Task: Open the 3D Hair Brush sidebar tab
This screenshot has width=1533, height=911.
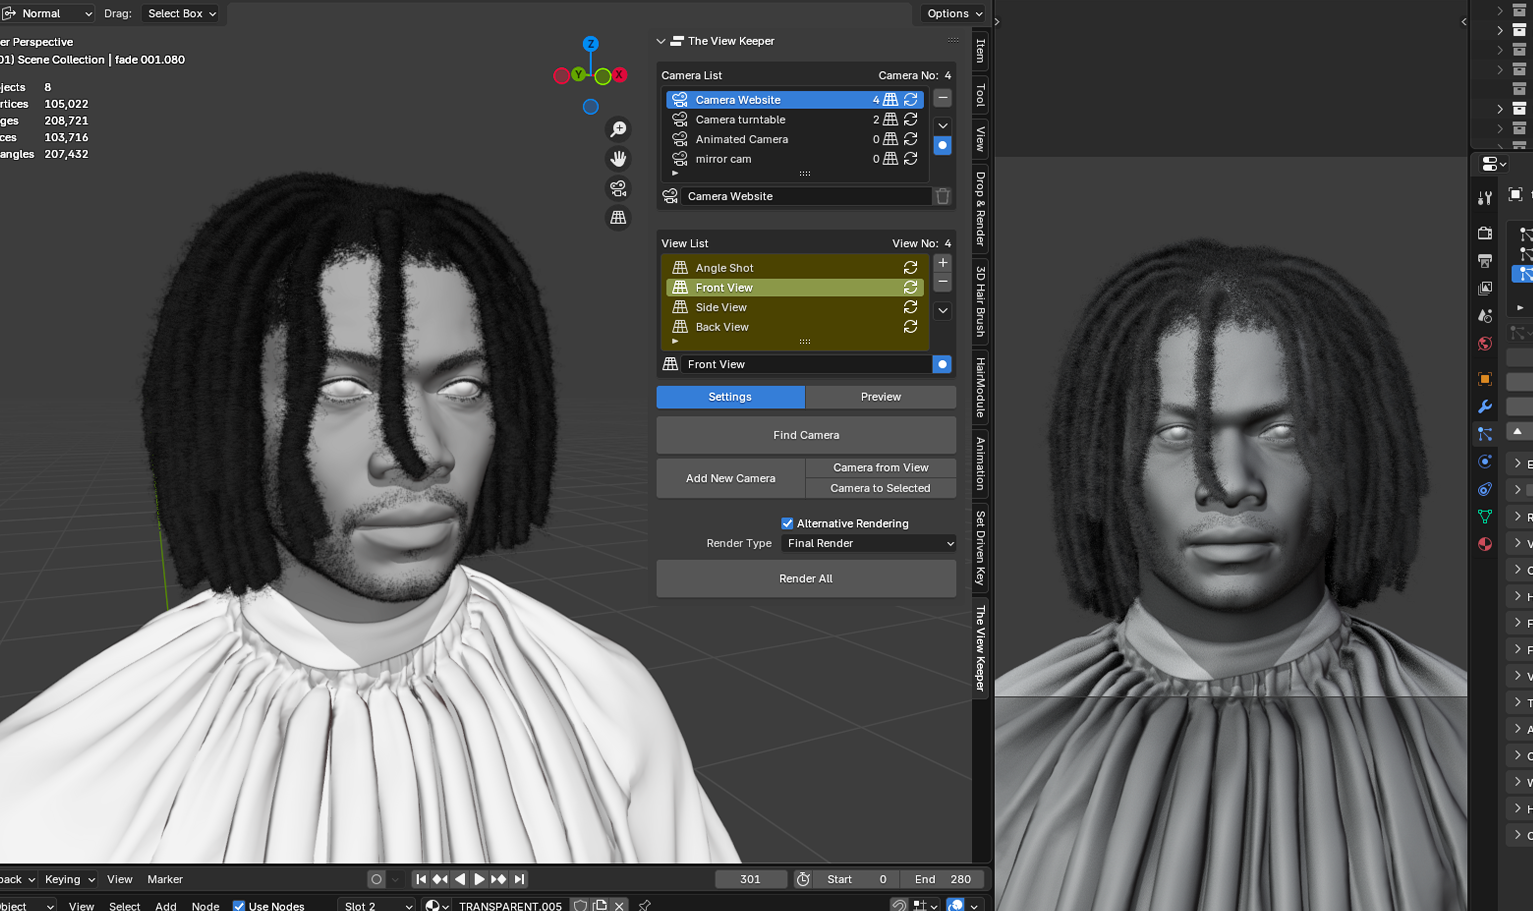Action: point(978,300)
